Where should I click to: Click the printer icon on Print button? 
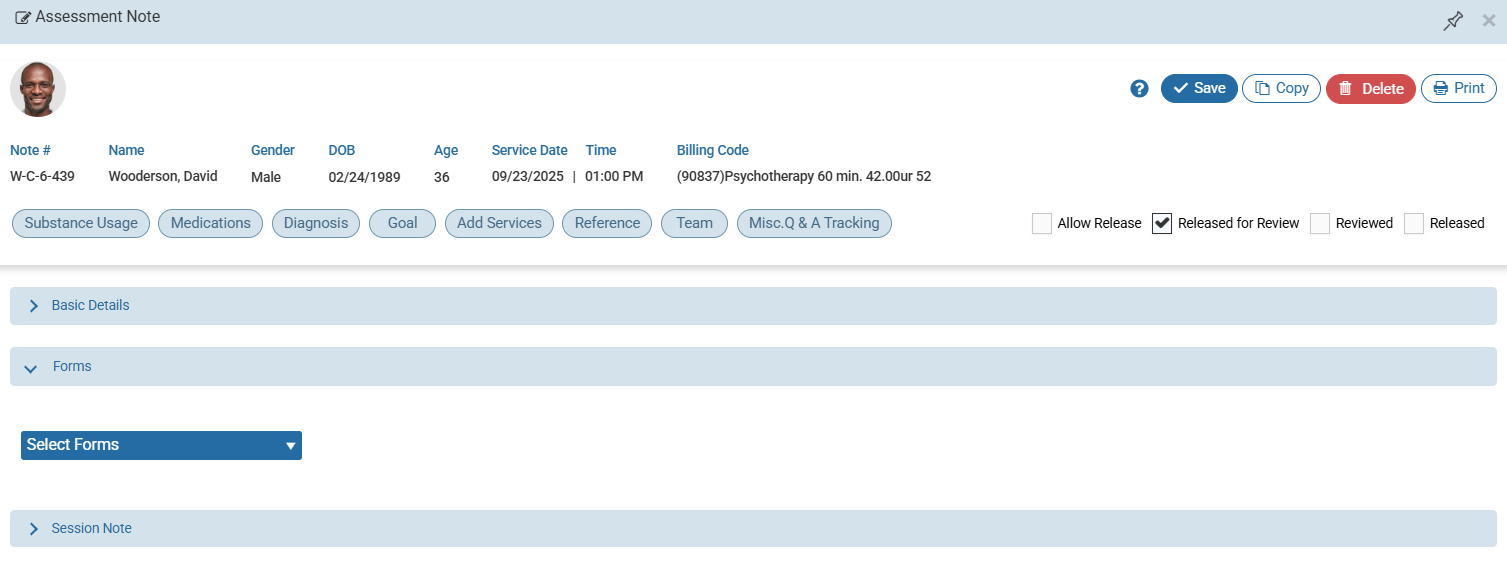[1441, 88]
